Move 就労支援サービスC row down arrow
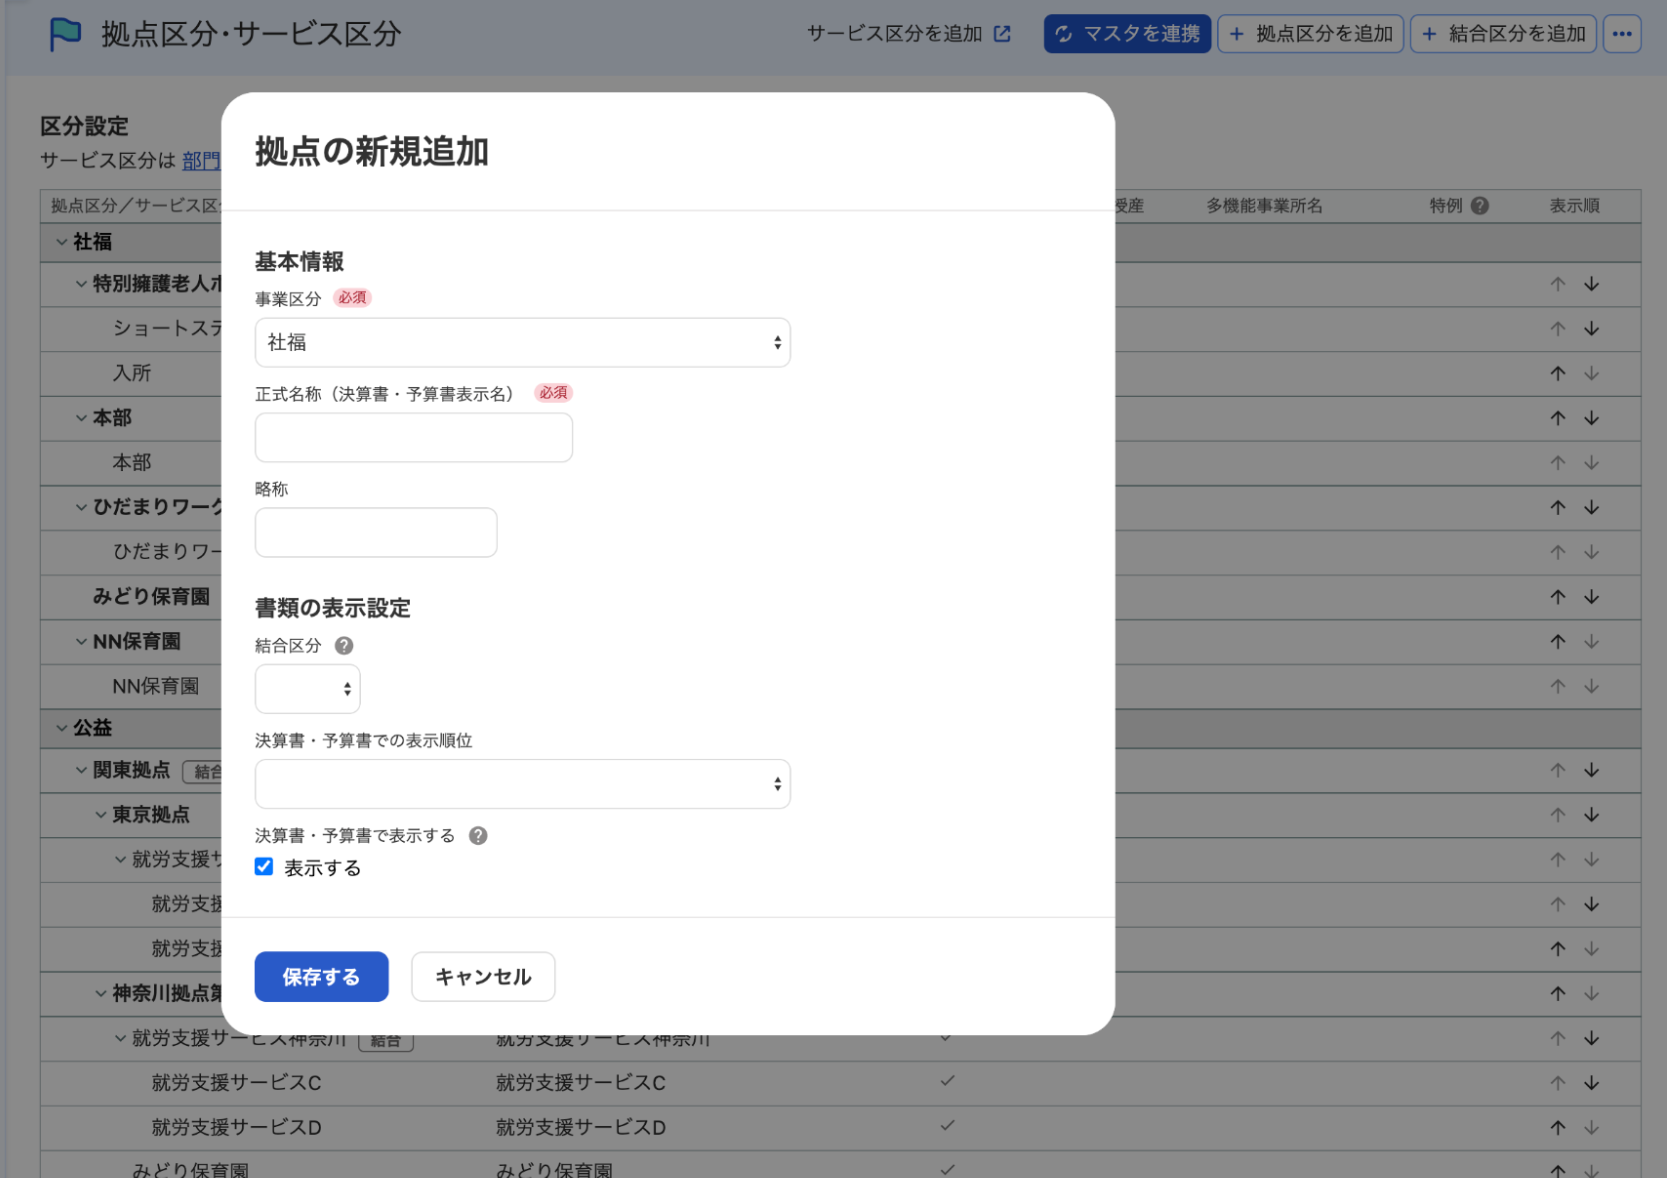This screenshot has height=1178, width=1667. click(x=1592, y=1083)
